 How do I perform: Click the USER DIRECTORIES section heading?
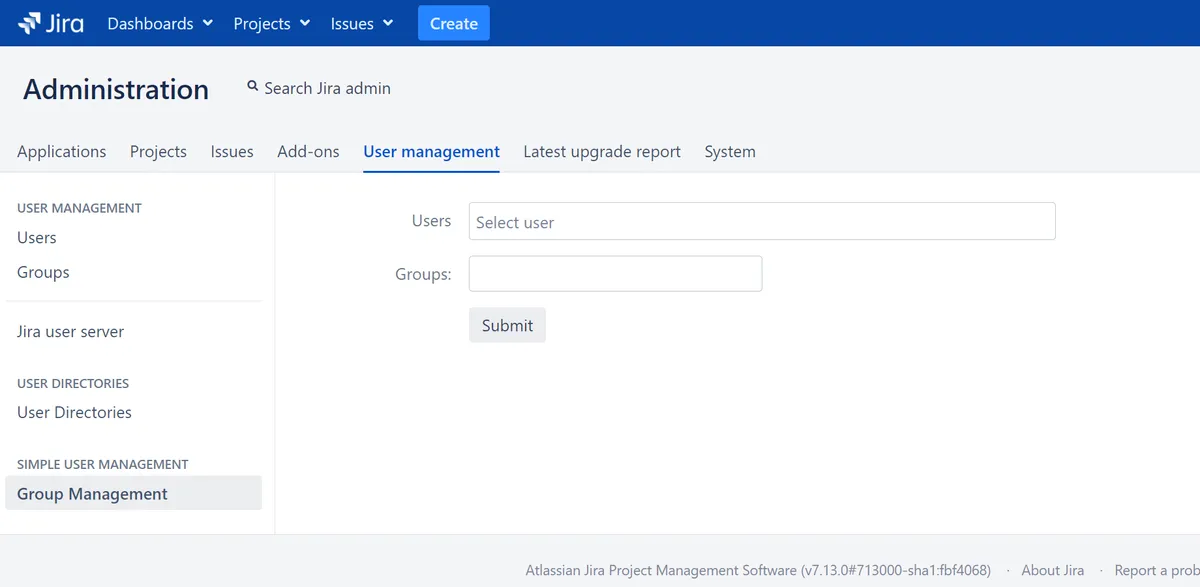click(x=73, y=383)
